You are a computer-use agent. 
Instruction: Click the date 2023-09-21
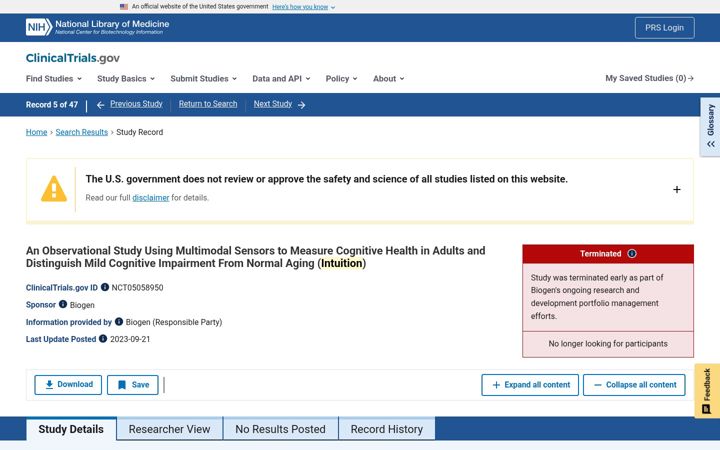click(130, 339)
